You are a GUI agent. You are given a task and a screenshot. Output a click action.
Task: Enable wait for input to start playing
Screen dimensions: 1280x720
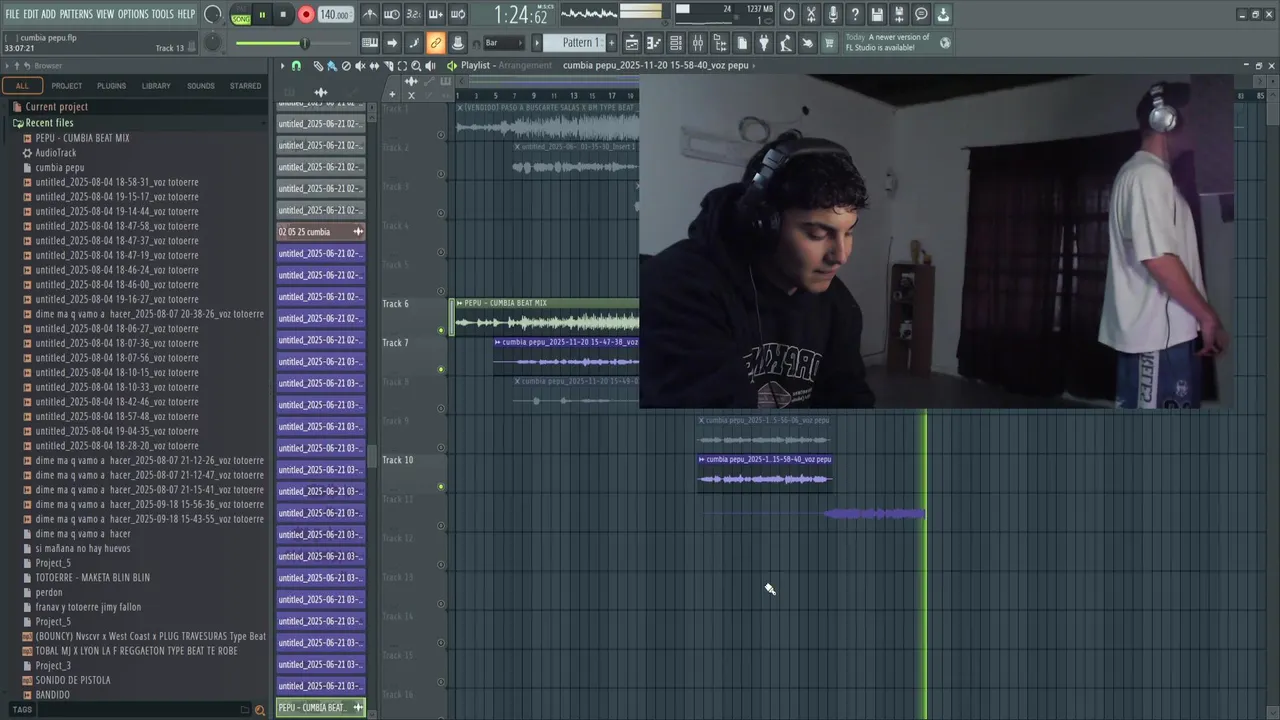click(x=391, y=14)
